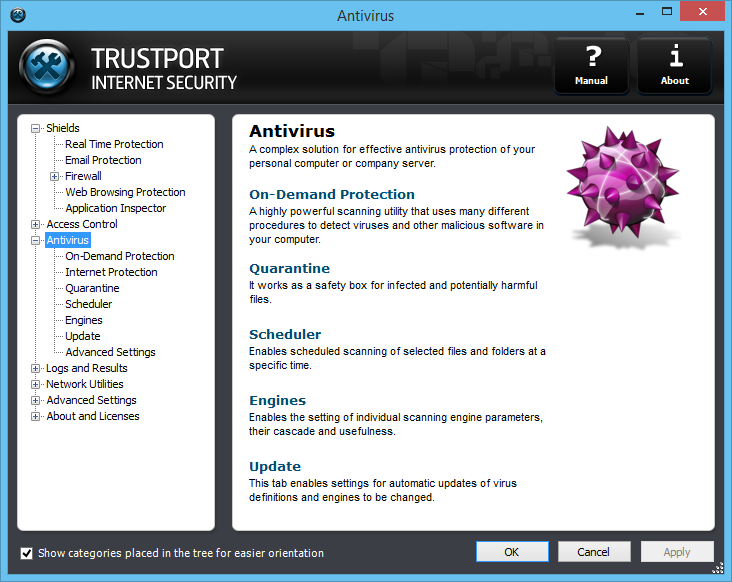Select Firewall tree item
Screen dimensions: 732x582
tap(83, 176)
